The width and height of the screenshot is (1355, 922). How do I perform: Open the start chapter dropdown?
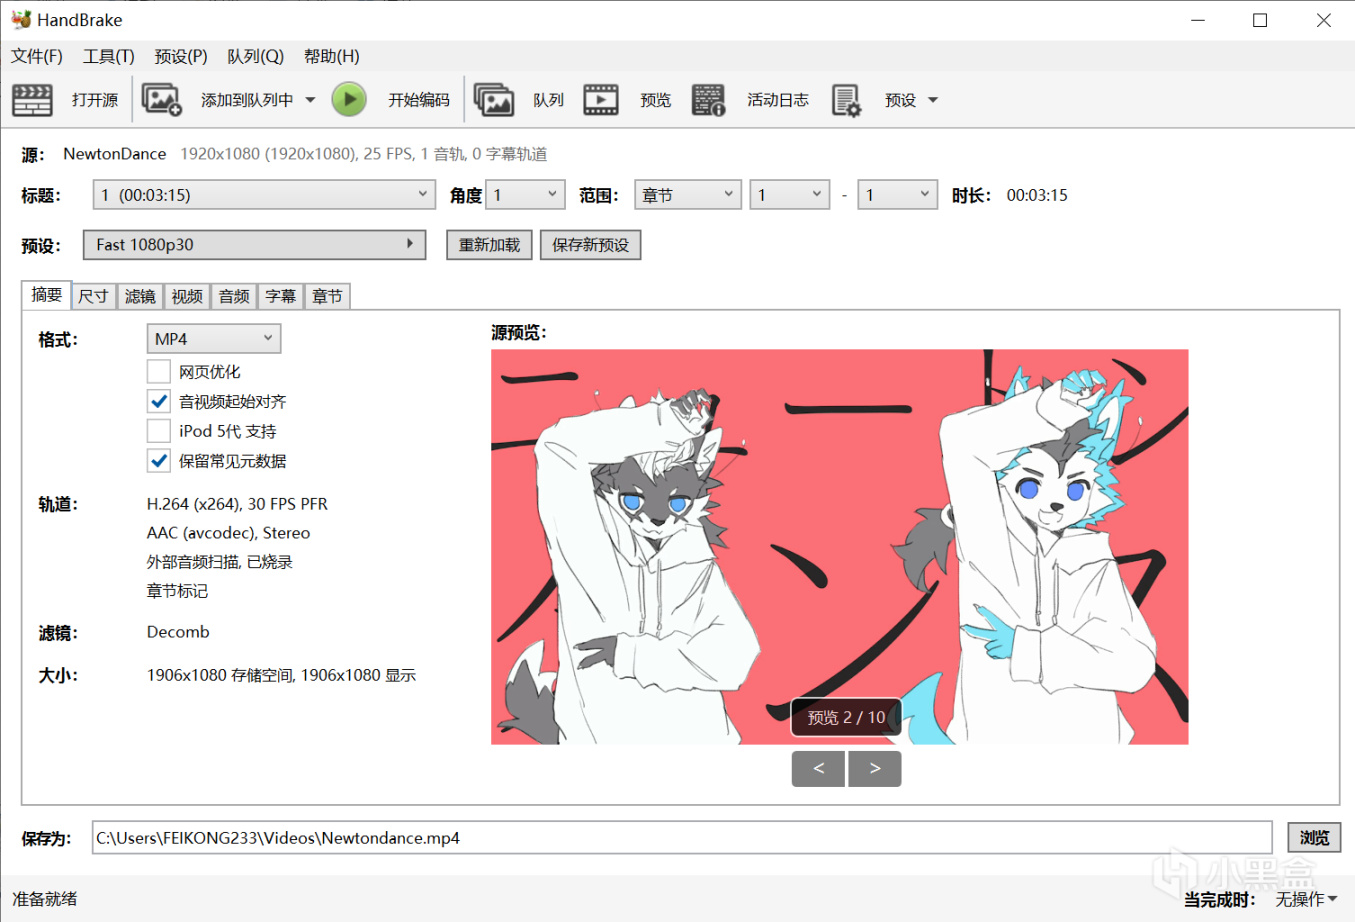coord(790,195)
